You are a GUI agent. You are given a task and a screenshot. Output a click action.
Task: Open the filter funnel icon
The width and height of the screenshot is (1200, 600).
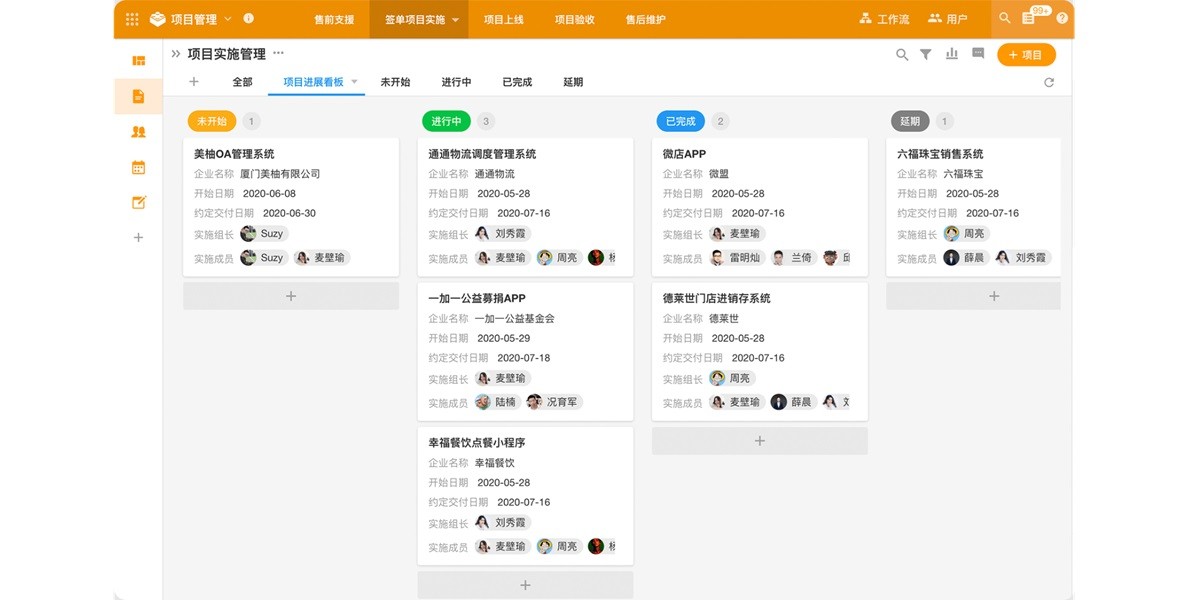(x=926, y=55)
